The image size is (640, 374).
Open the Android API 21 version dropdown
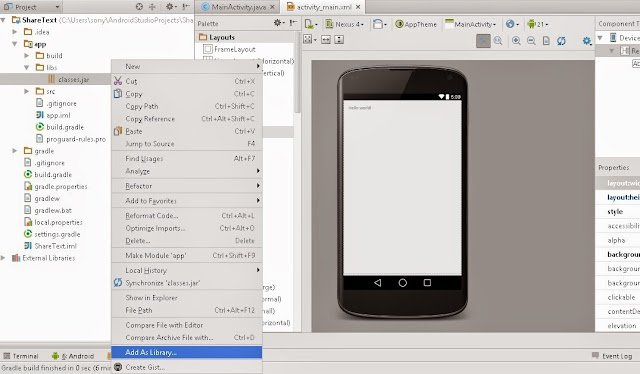(538, 24)
